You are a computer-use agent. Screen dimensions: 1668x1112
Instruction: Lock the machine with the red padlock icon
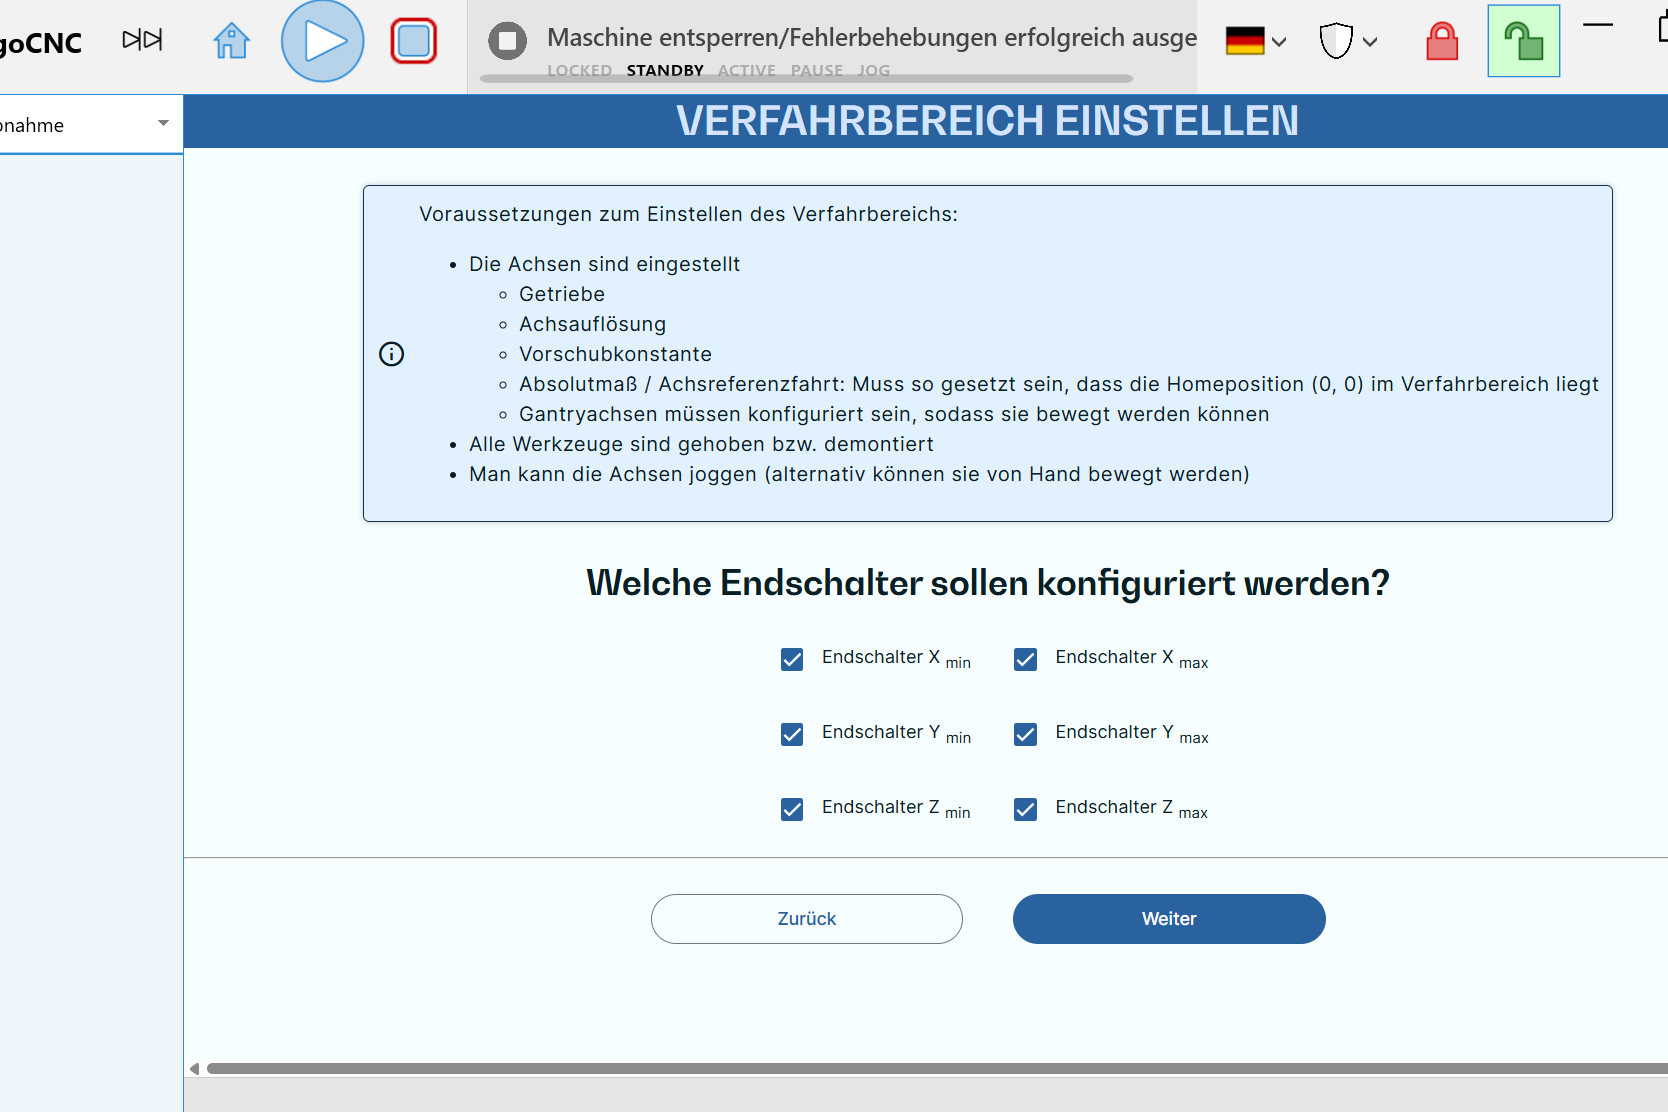pos(1441,41)
